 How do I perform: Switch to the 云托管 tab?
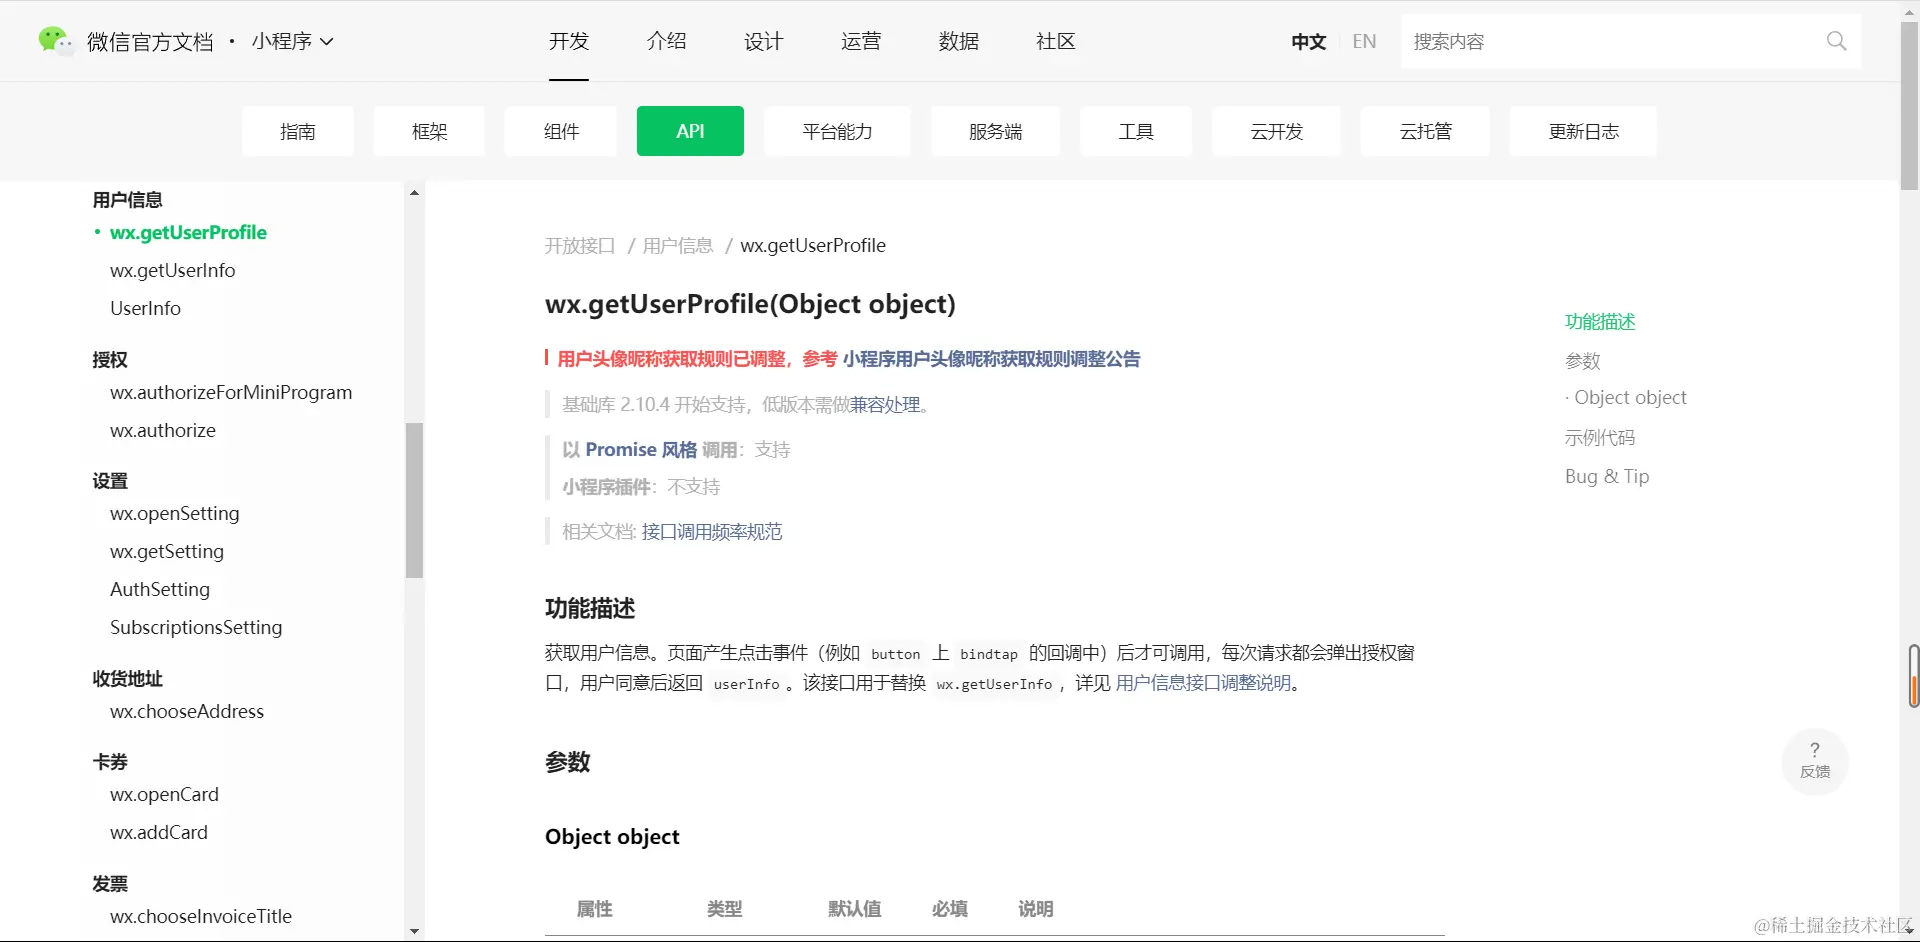1425,131
